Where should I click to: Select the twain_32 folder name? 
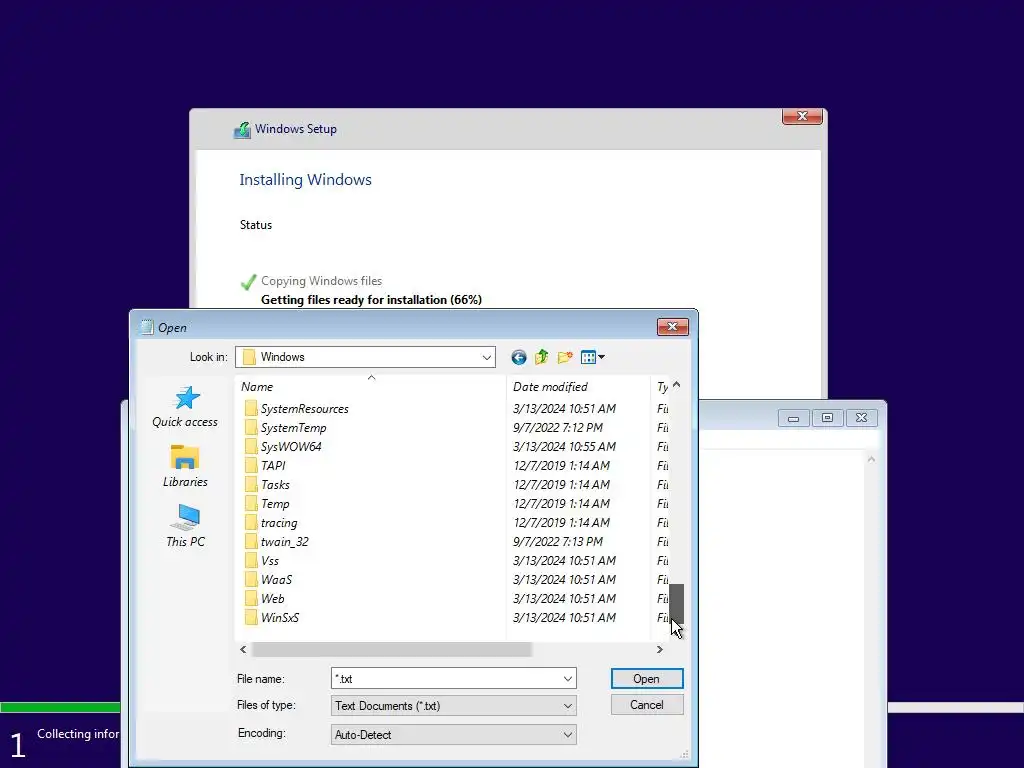point(285,541)
